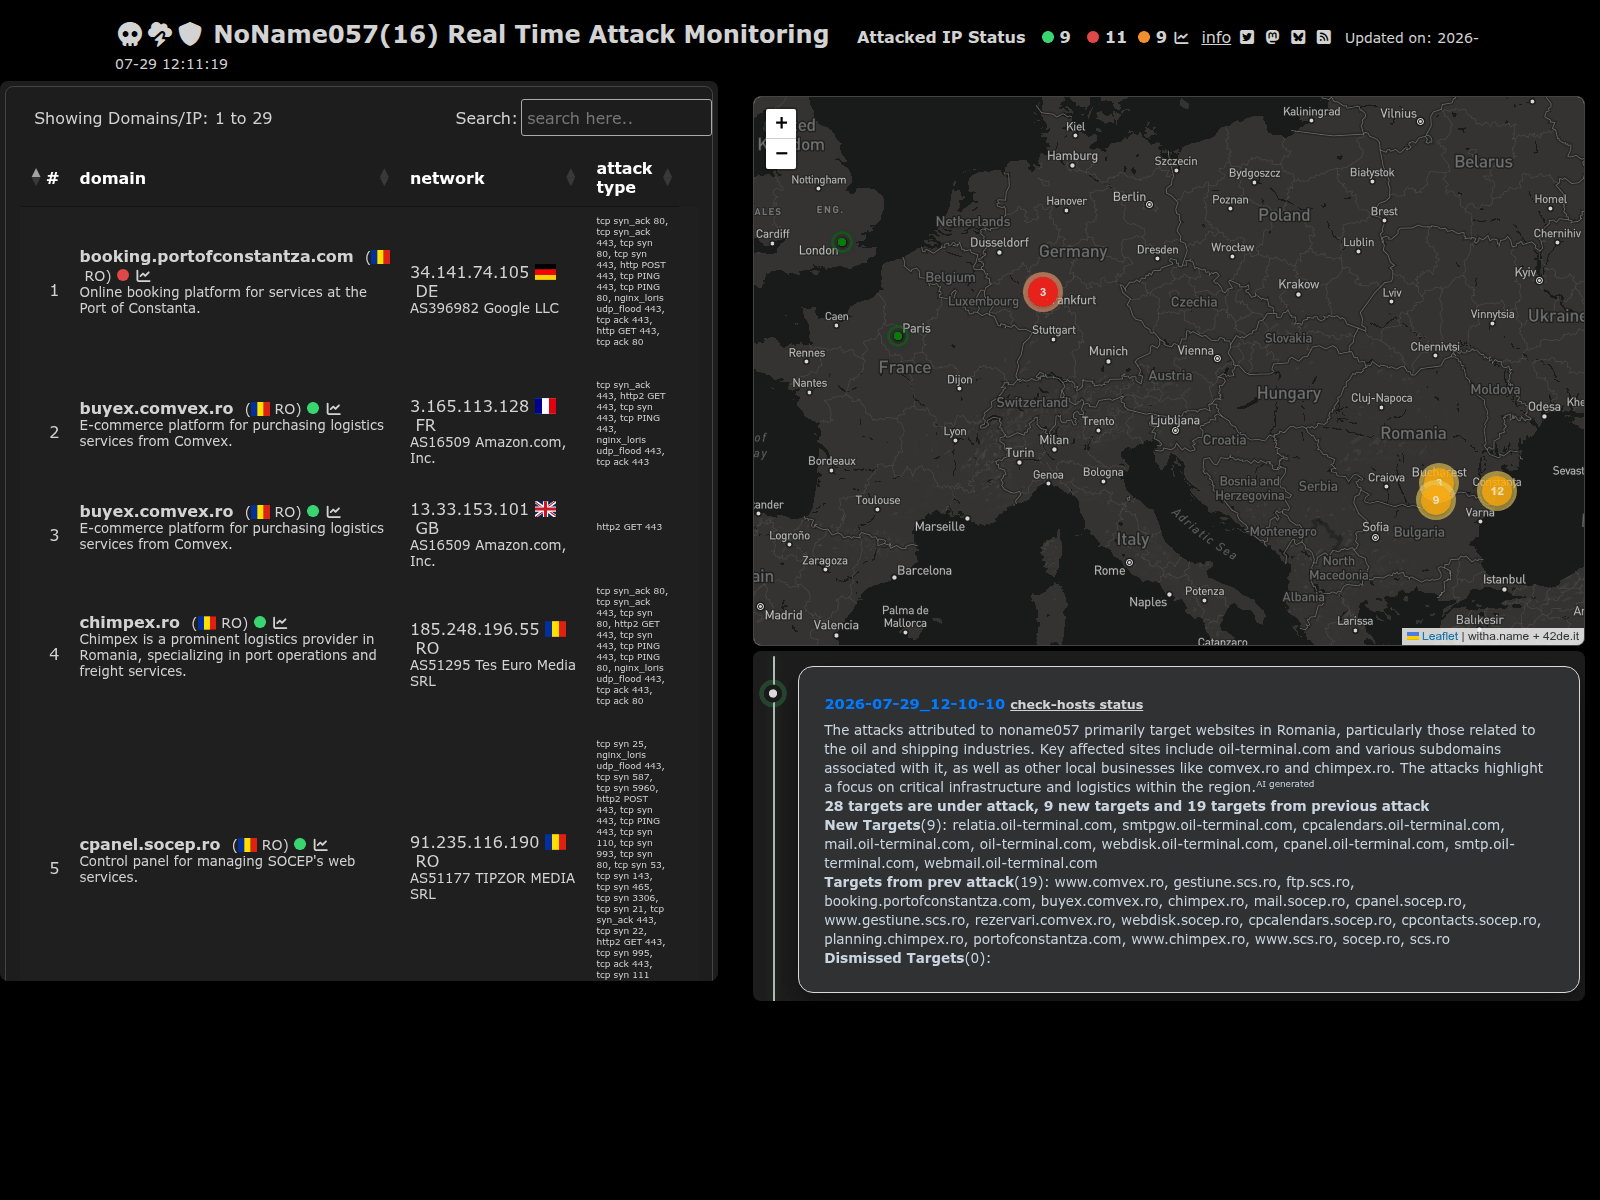Click the Control panel for managing SOCEP's description
Screen dimensions: 1600x1200
[217, 869]
